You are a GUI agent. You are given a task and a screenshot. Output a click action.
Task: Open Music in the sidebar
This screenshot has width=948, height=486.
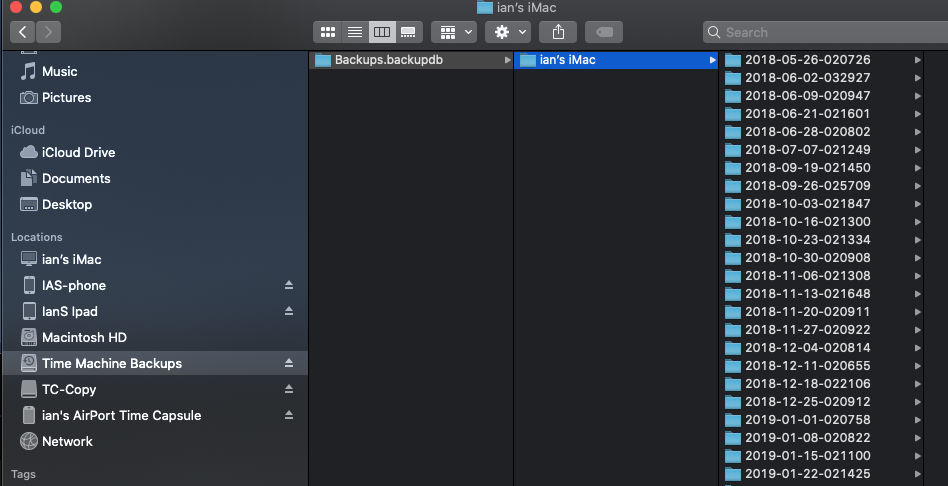[155, 71]
